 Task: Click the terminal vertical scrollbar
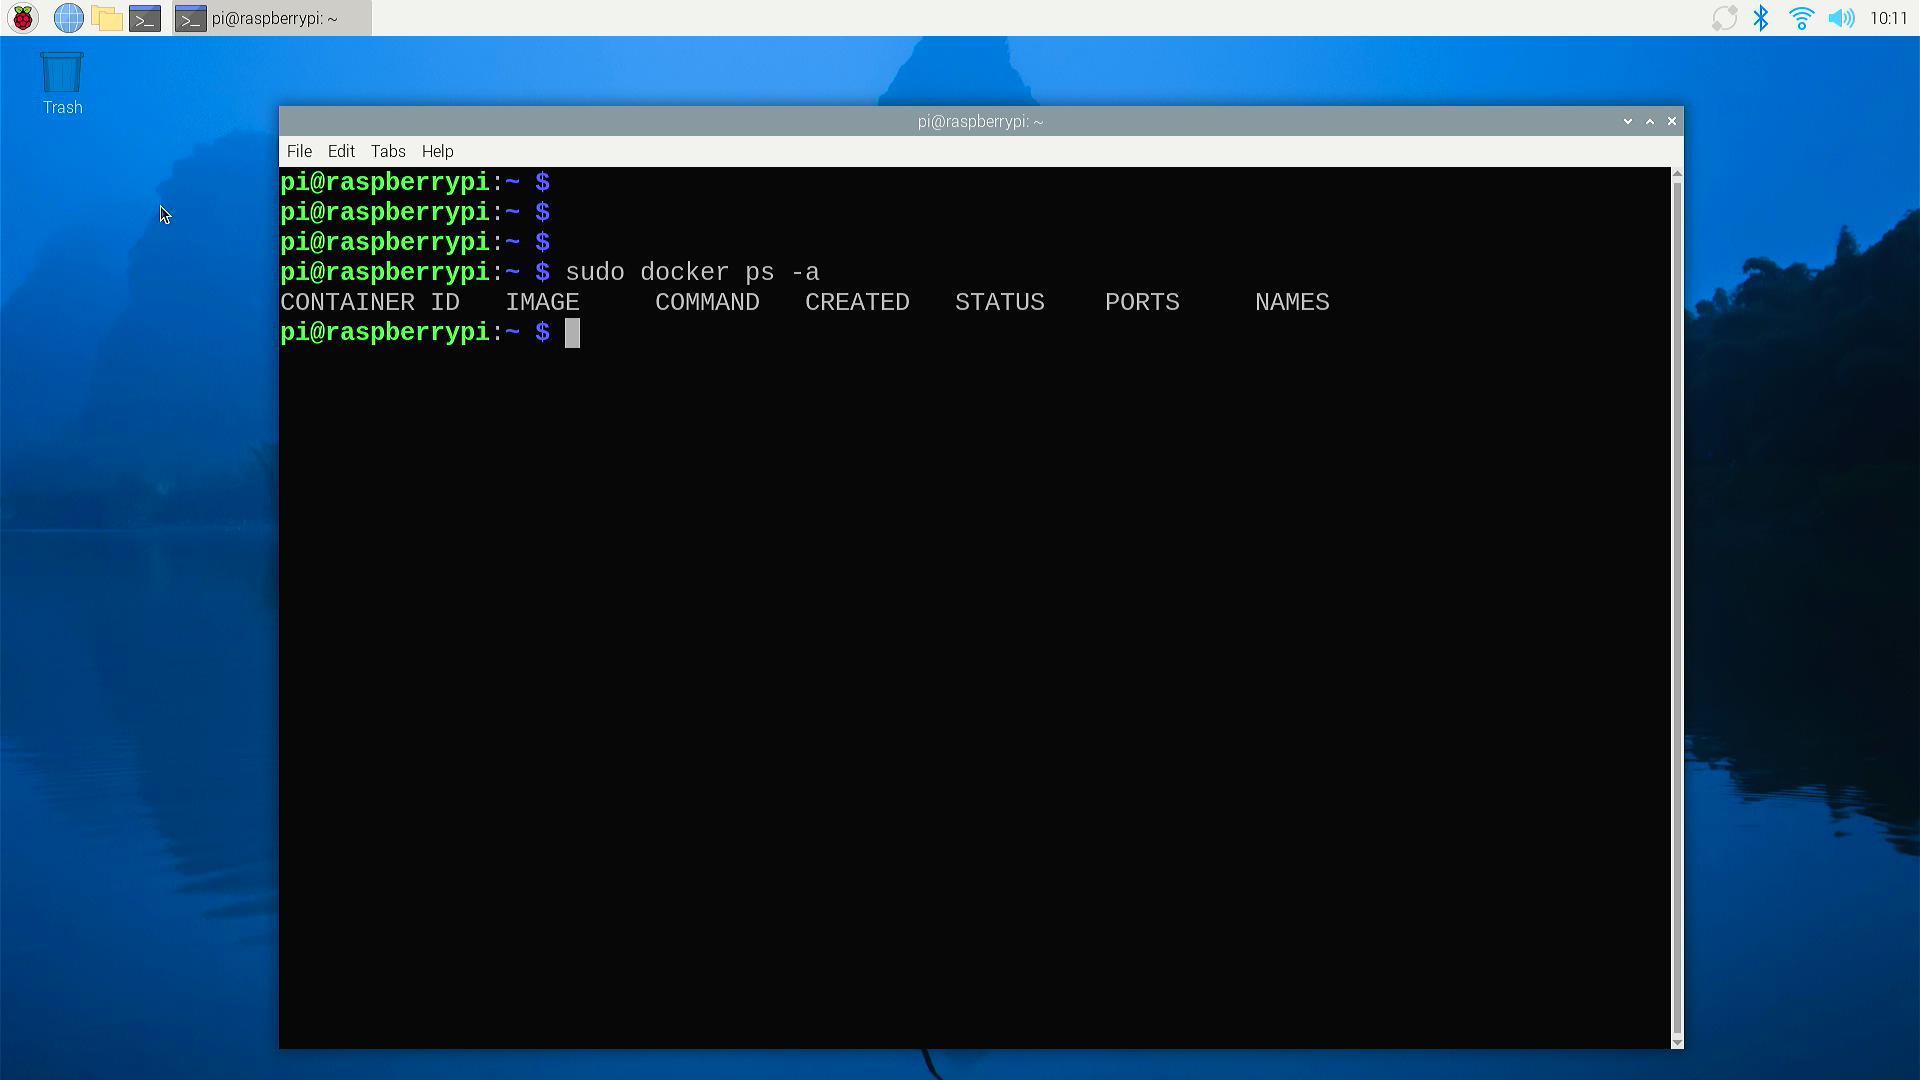click(x=1677, y=608)
